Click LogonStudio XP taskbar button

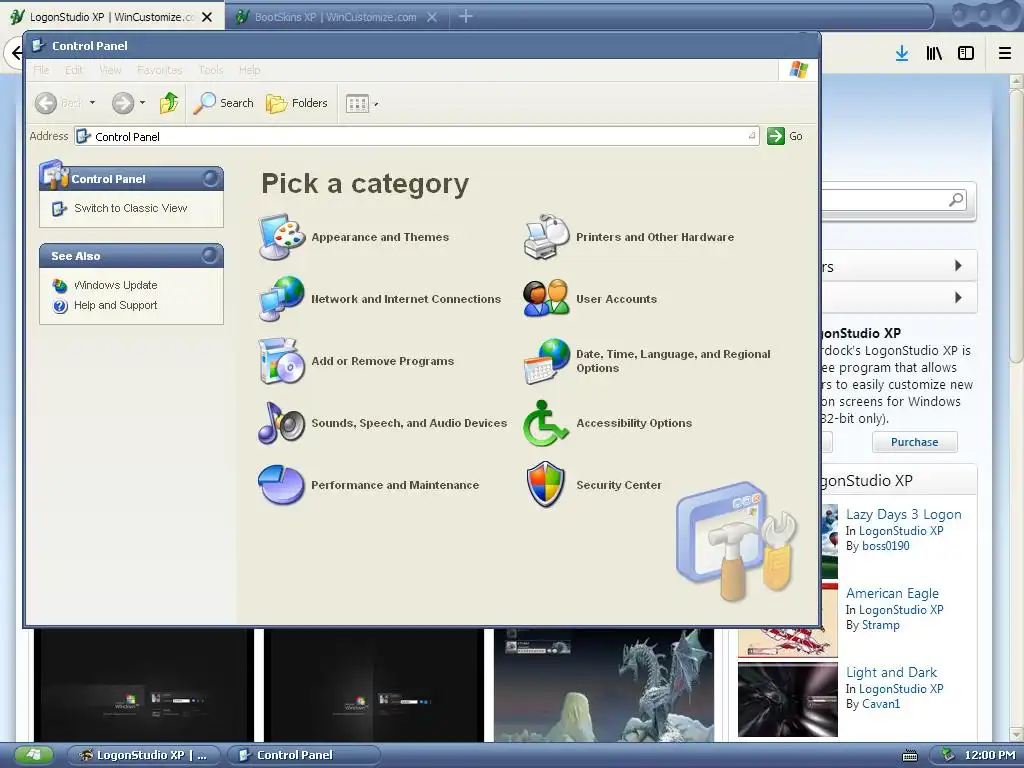(x=144, y=755)
